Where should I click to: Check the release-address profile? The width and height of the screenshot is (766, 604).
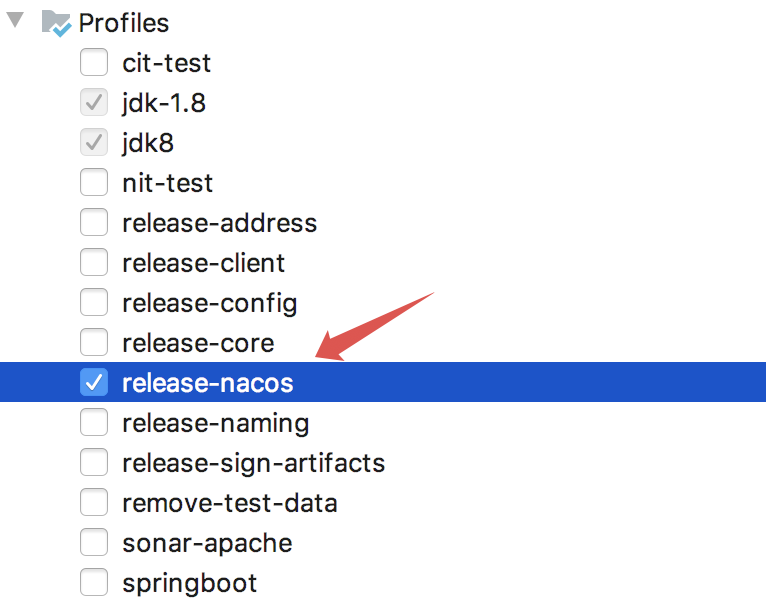pos(94,223)
